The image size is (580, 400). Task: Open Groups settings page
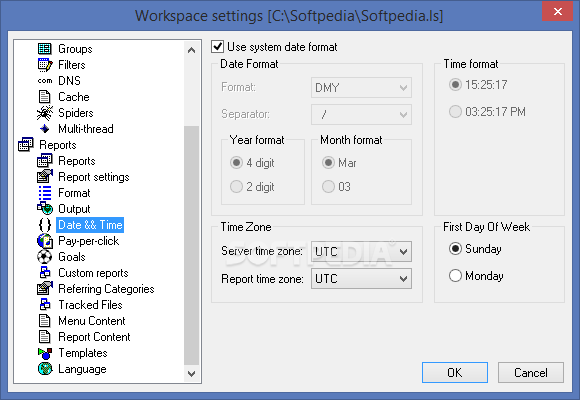click(75, 49)
